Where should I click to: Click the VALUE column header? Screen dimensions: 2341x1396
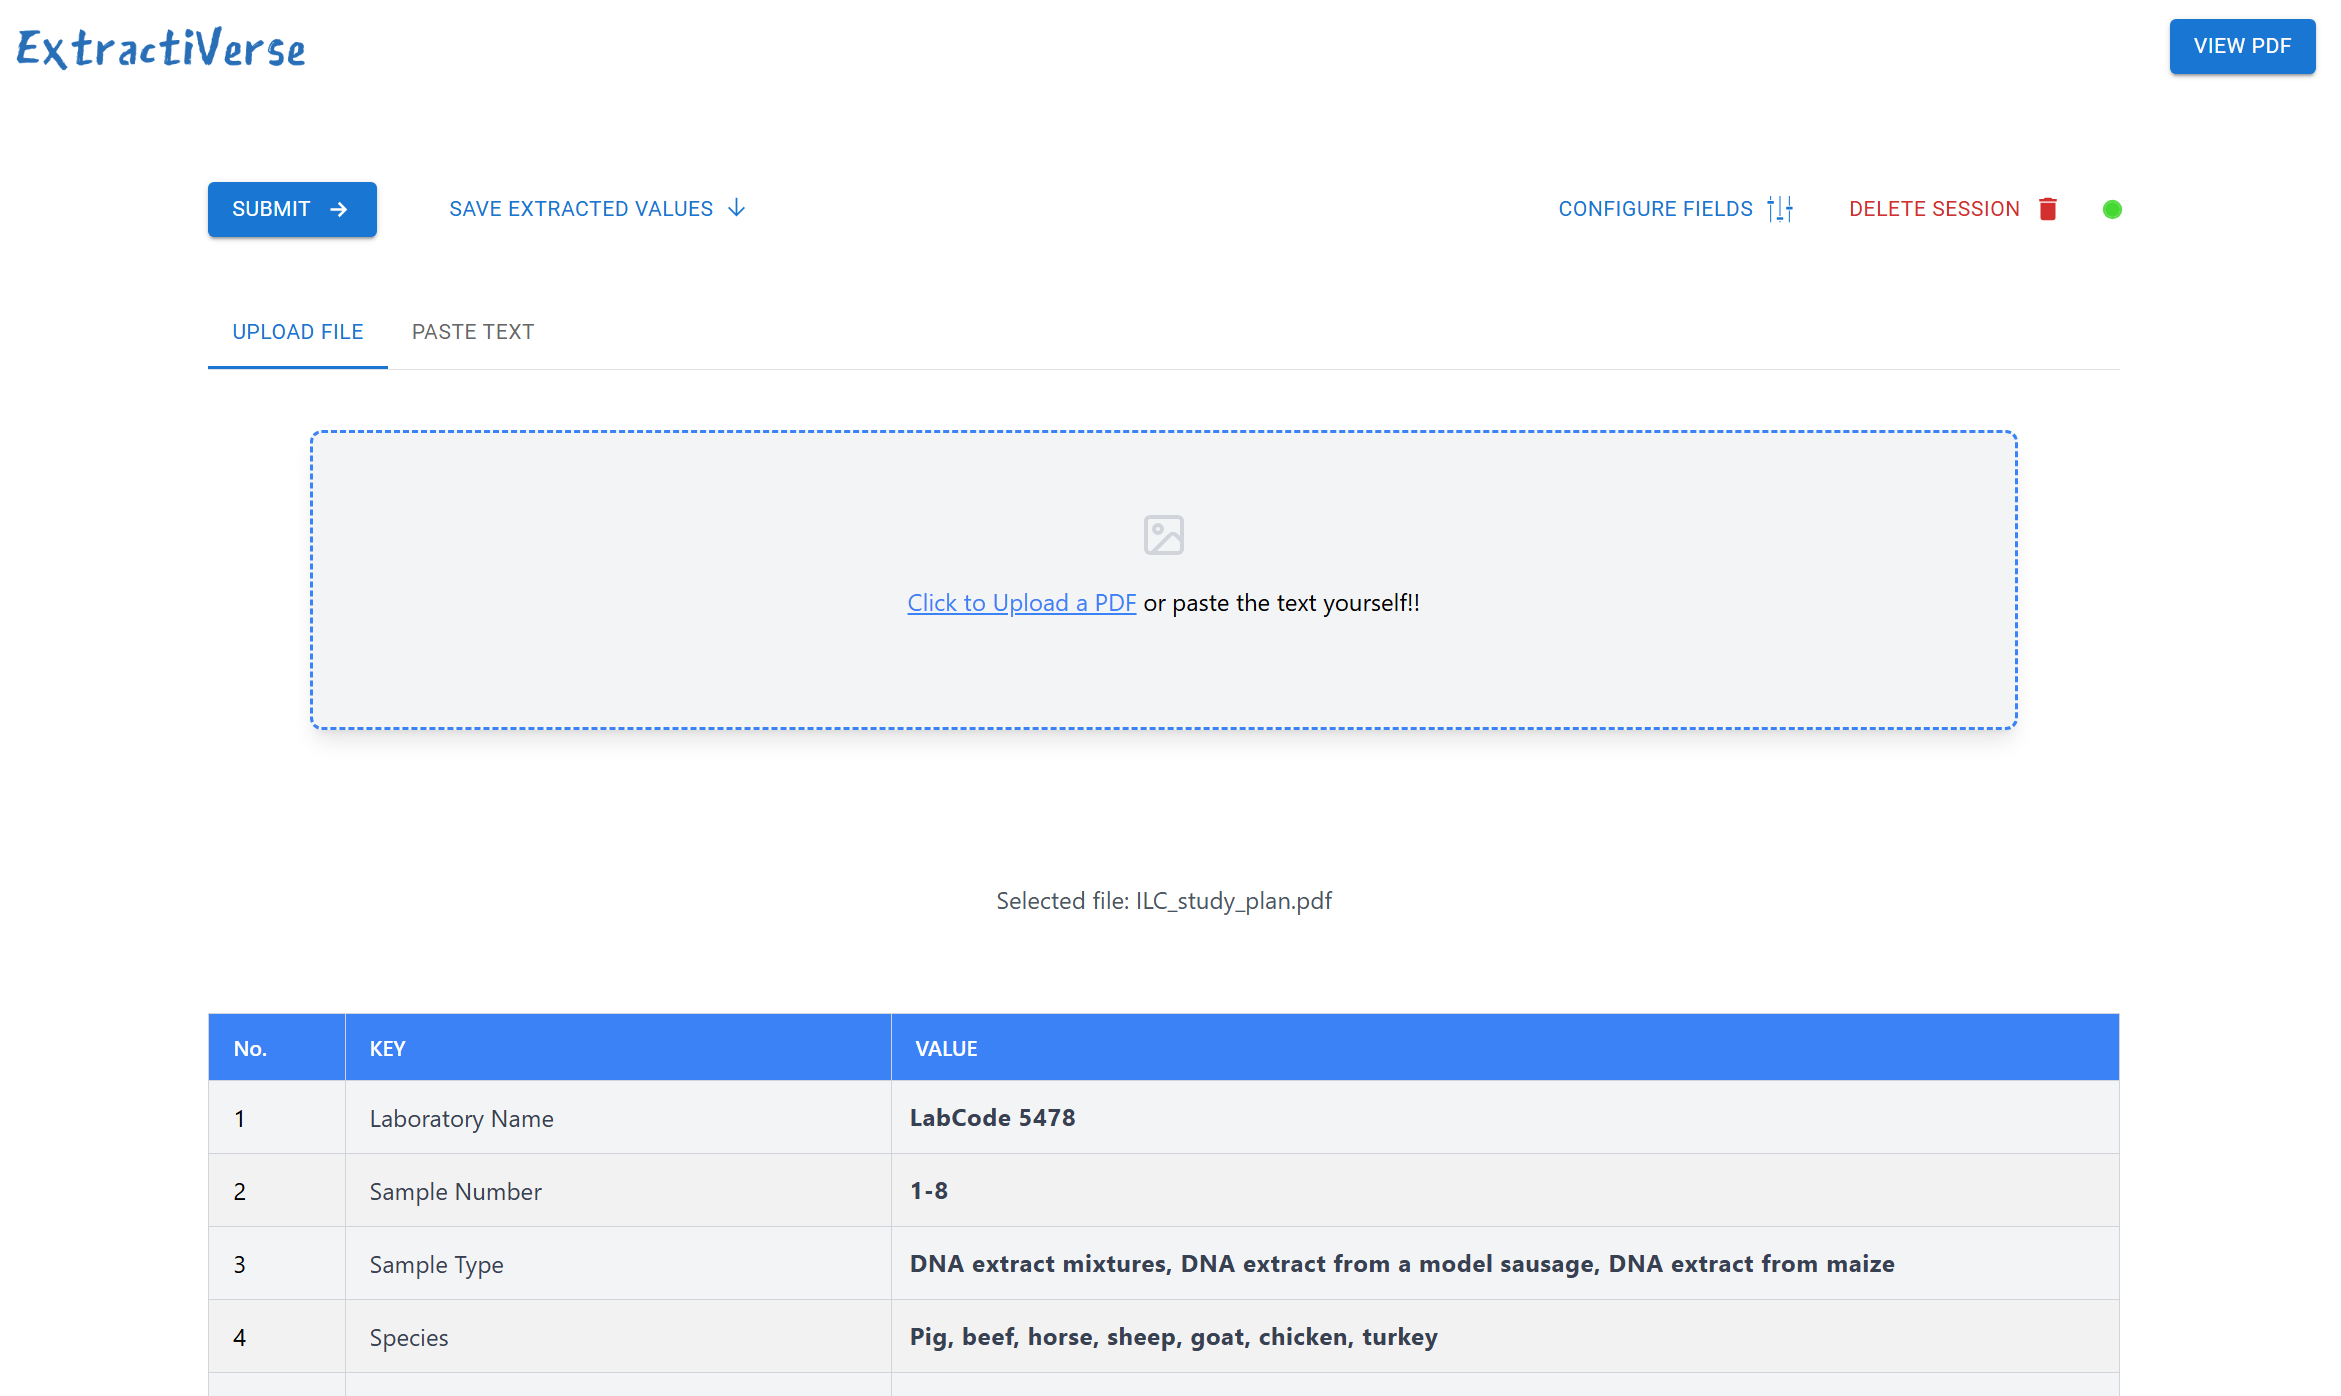1505,1048
